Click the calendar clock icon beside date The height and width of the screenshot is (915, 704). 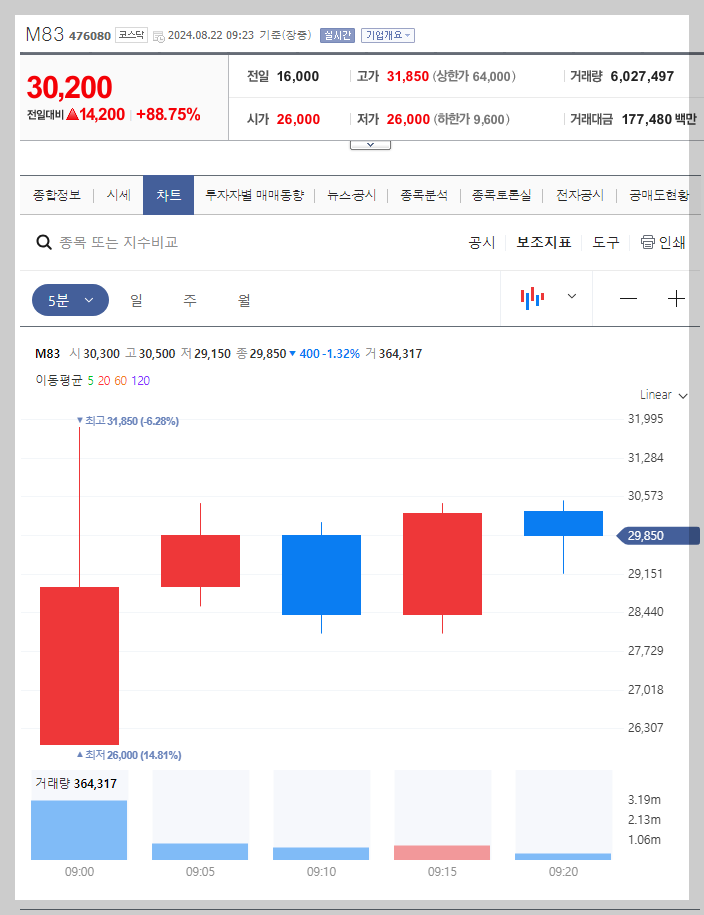[158, 36]
